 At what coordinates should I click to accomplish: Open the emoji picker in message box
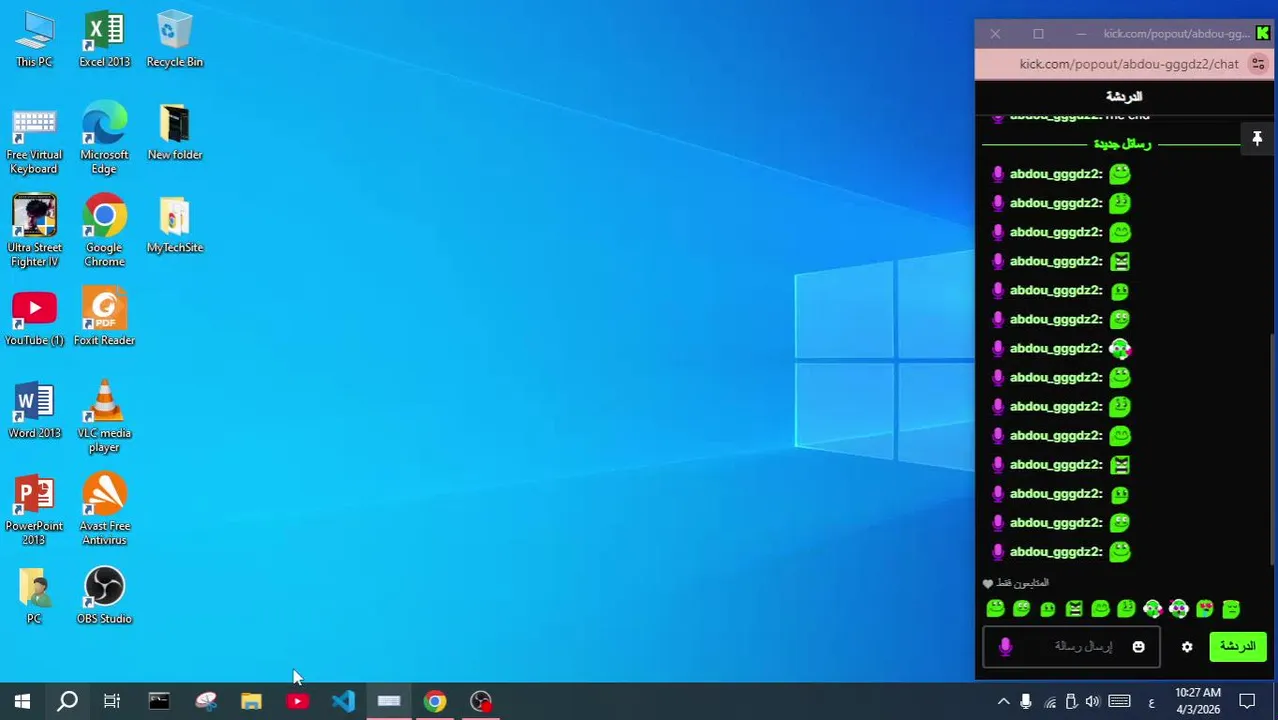1138,647
